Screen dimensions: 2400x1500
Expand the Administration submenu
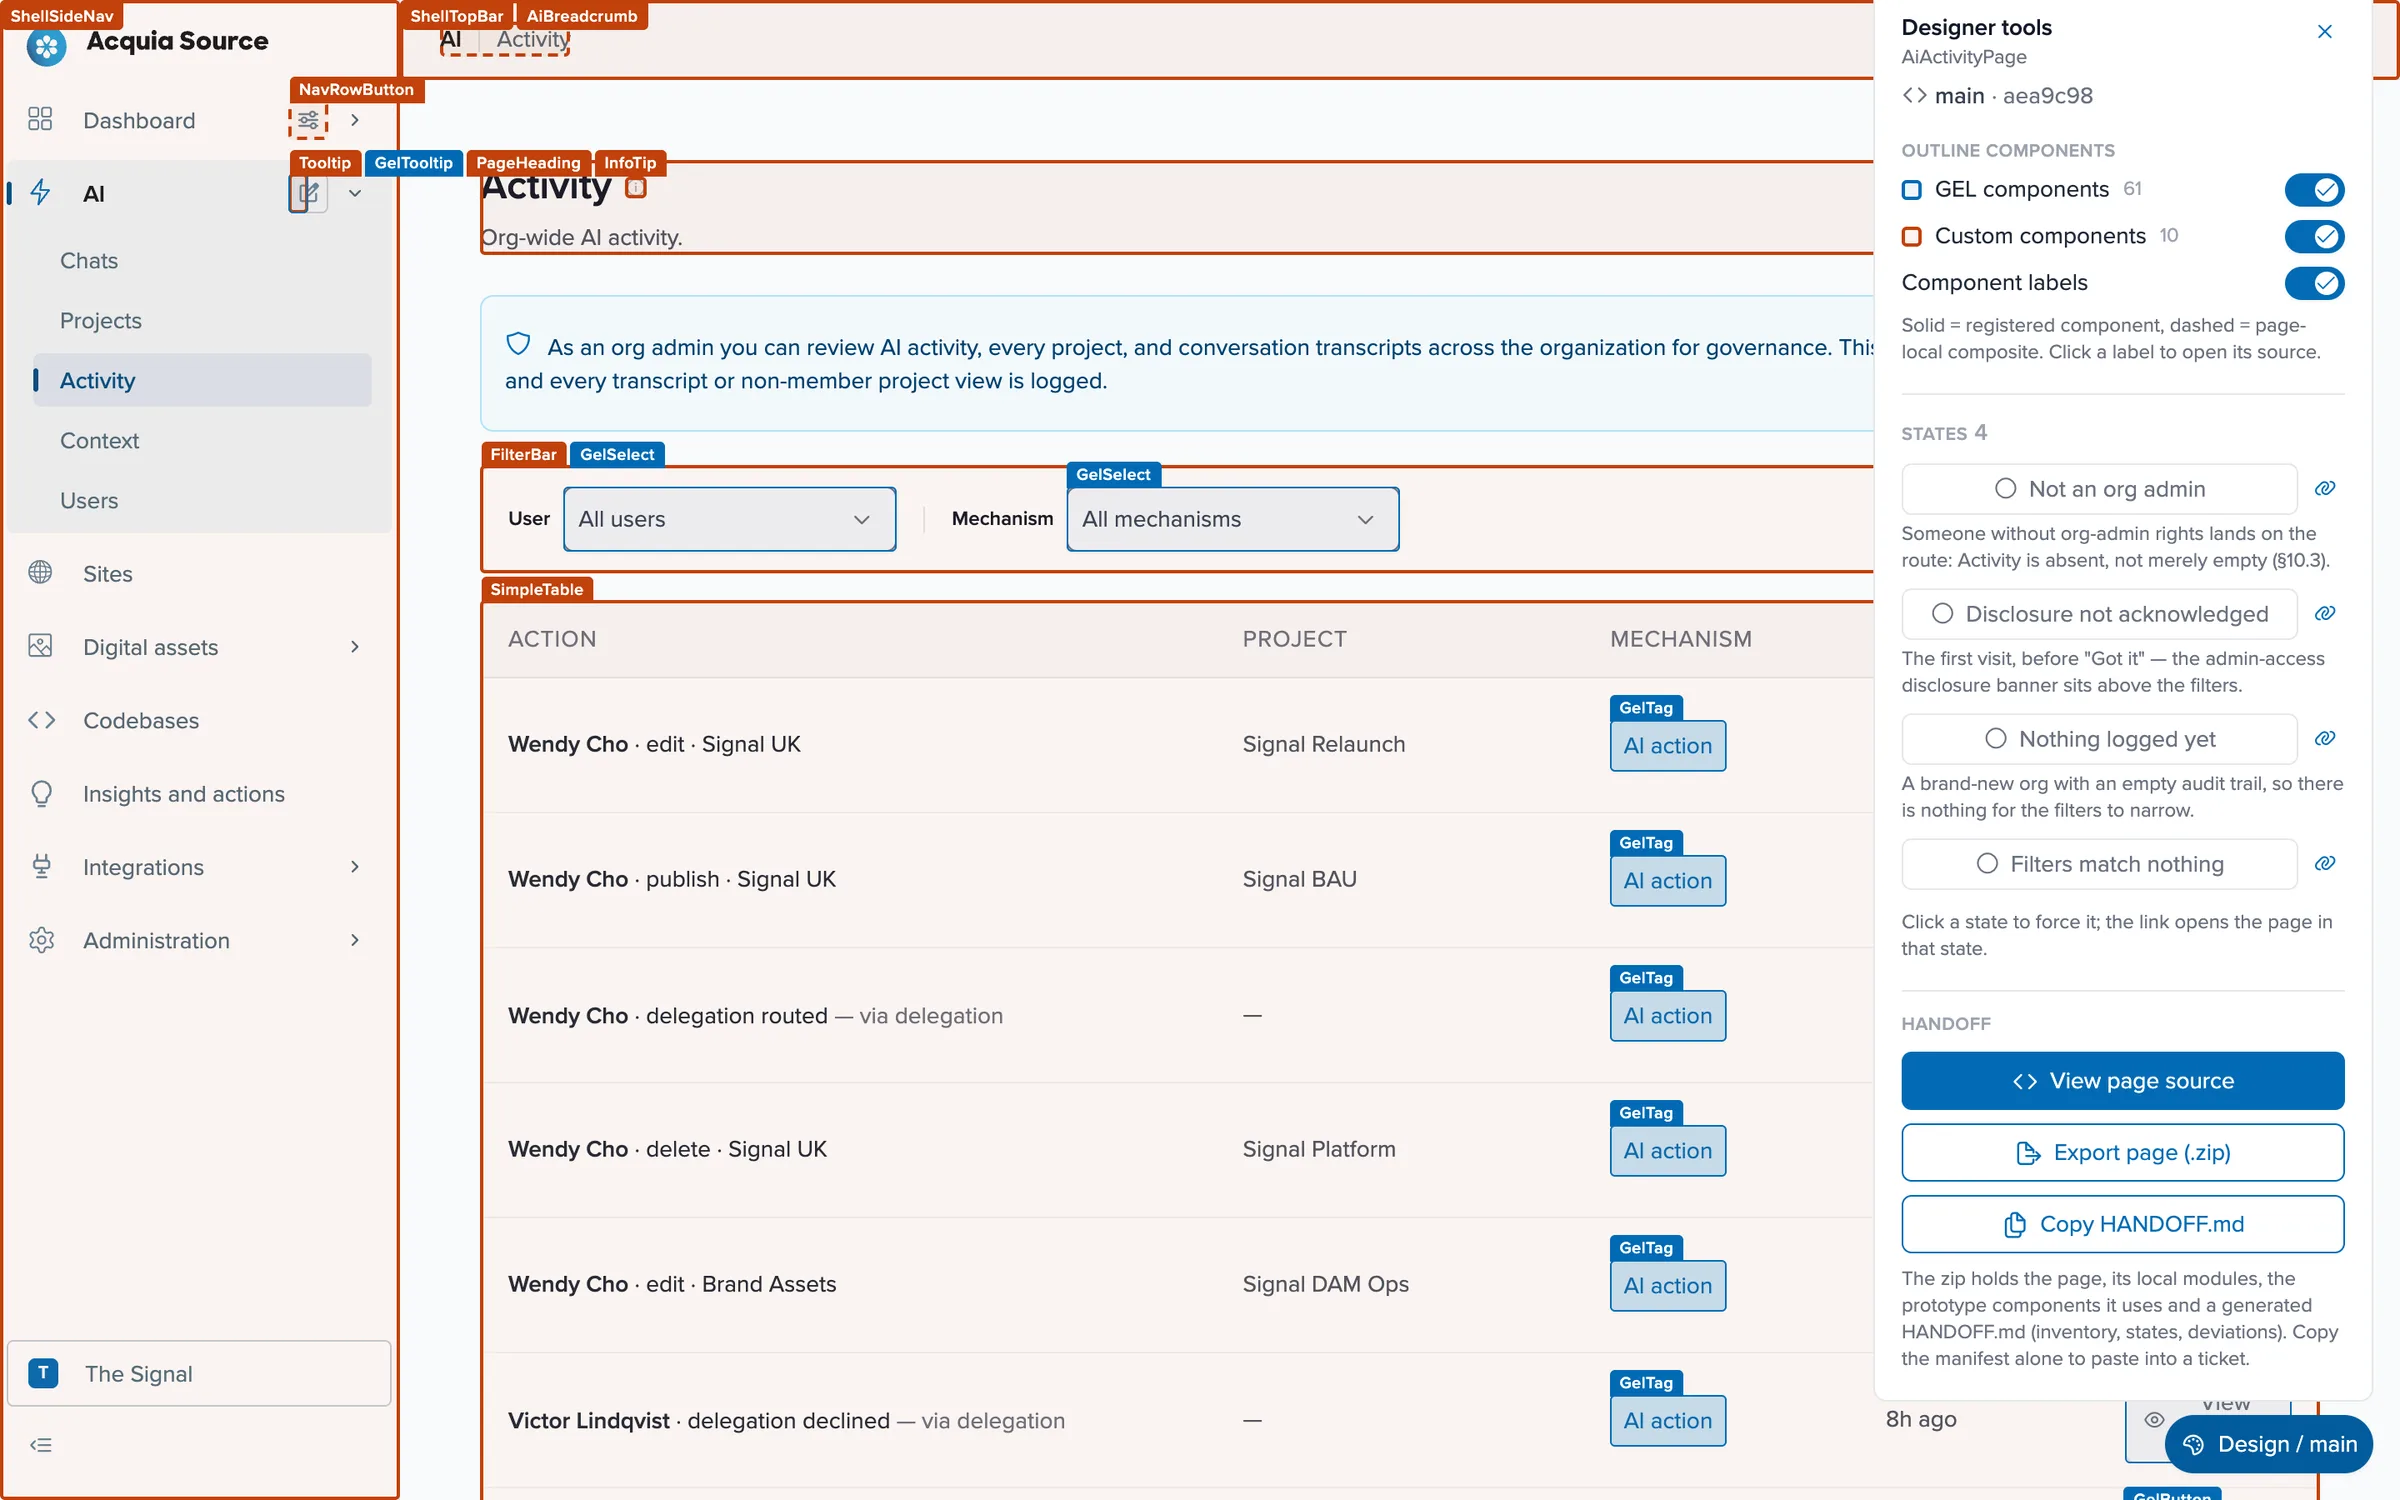tap(355, 940)
